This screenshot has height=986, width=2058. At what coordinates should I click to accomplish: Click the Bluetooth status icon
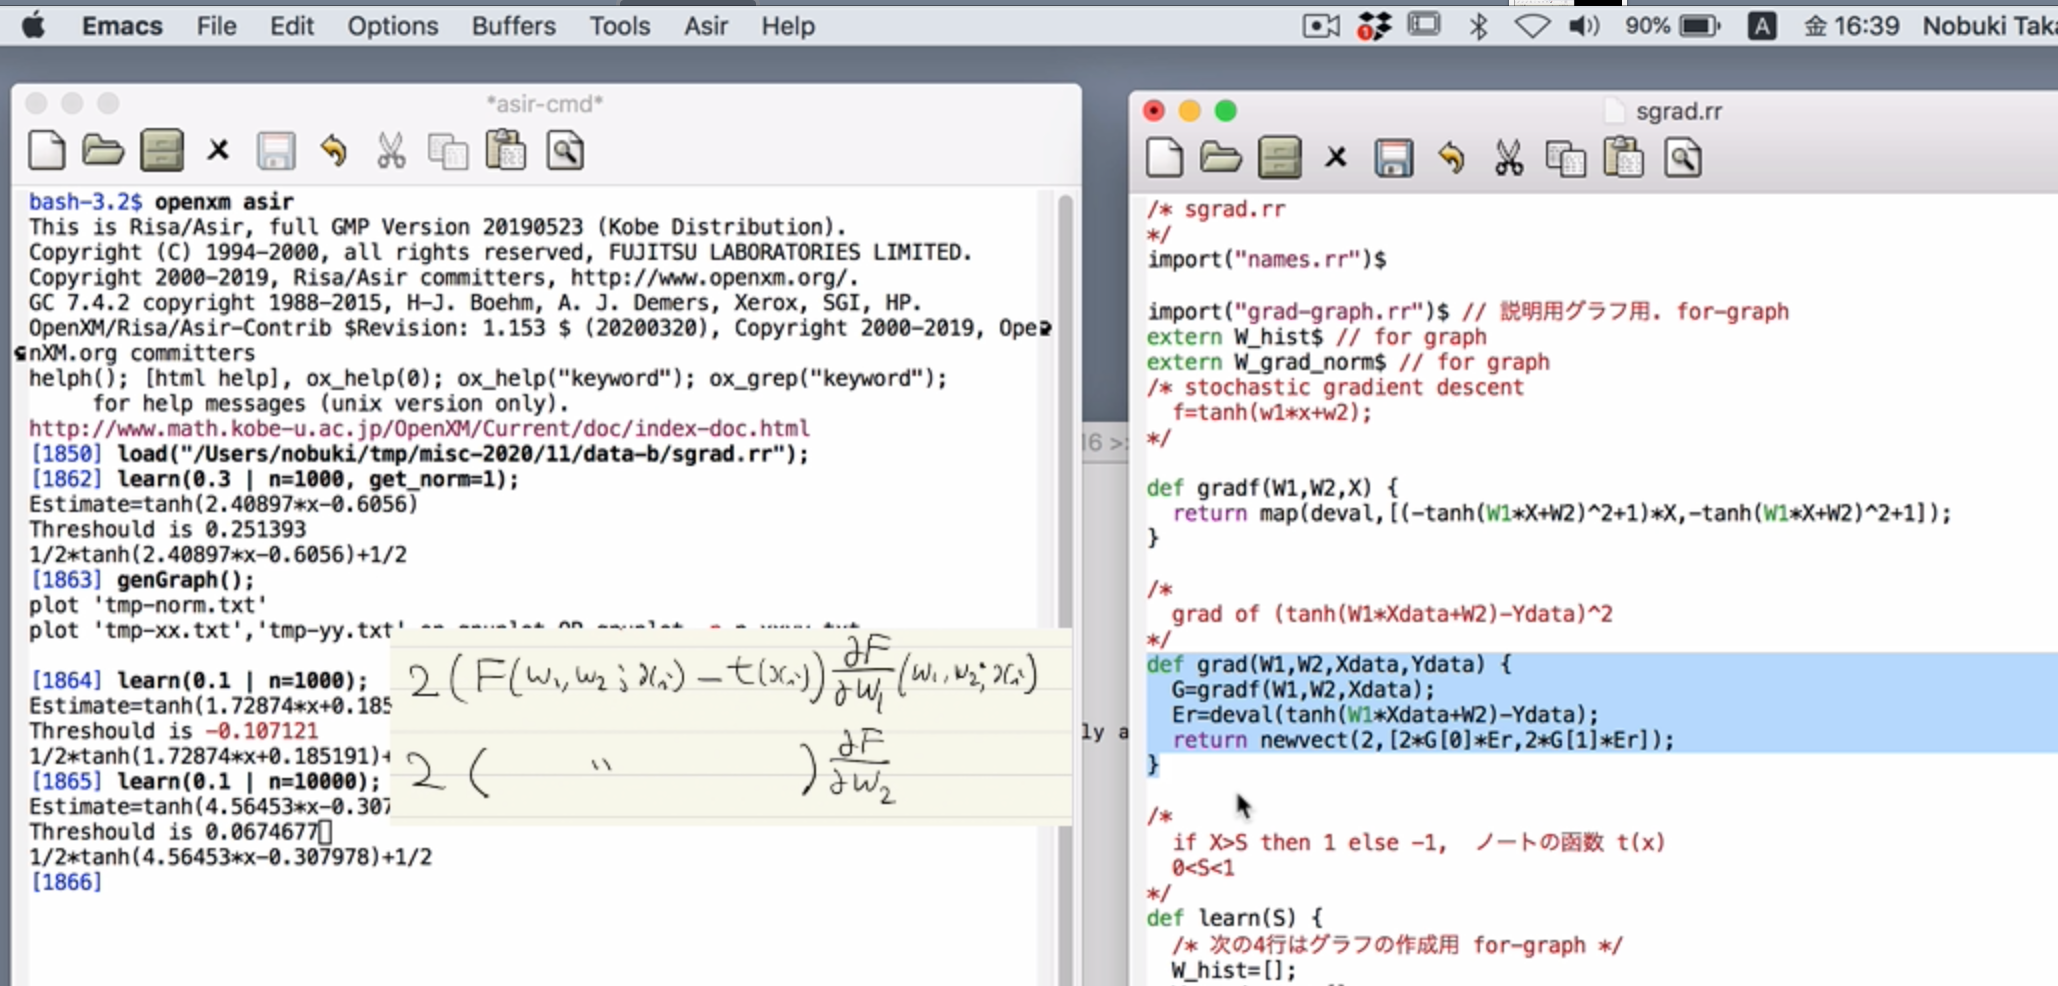(x=1478, y=26)
